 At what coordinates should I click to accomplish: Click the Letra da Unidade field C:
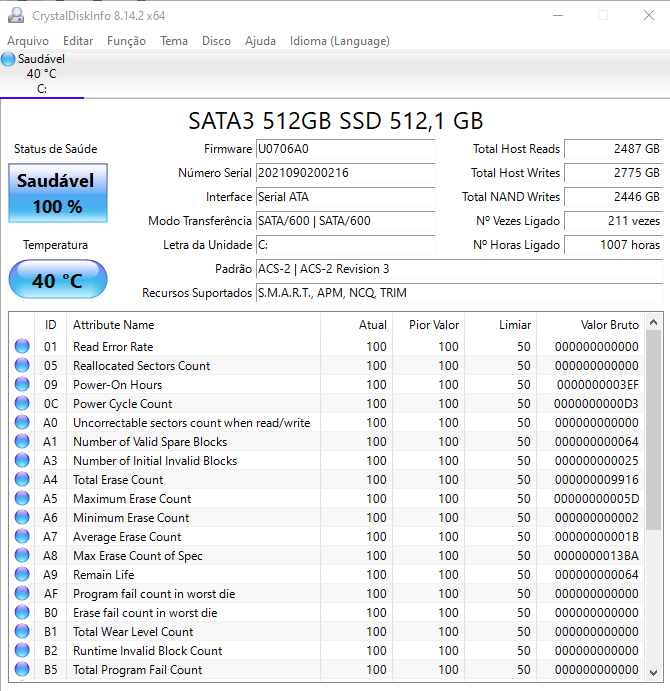[346, 245]
